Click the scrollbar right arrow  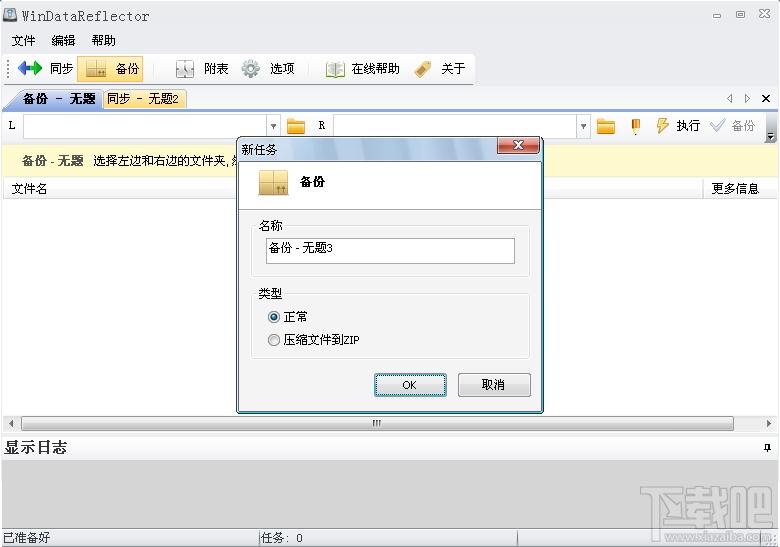pyautogui.click(x=769, y=424)
